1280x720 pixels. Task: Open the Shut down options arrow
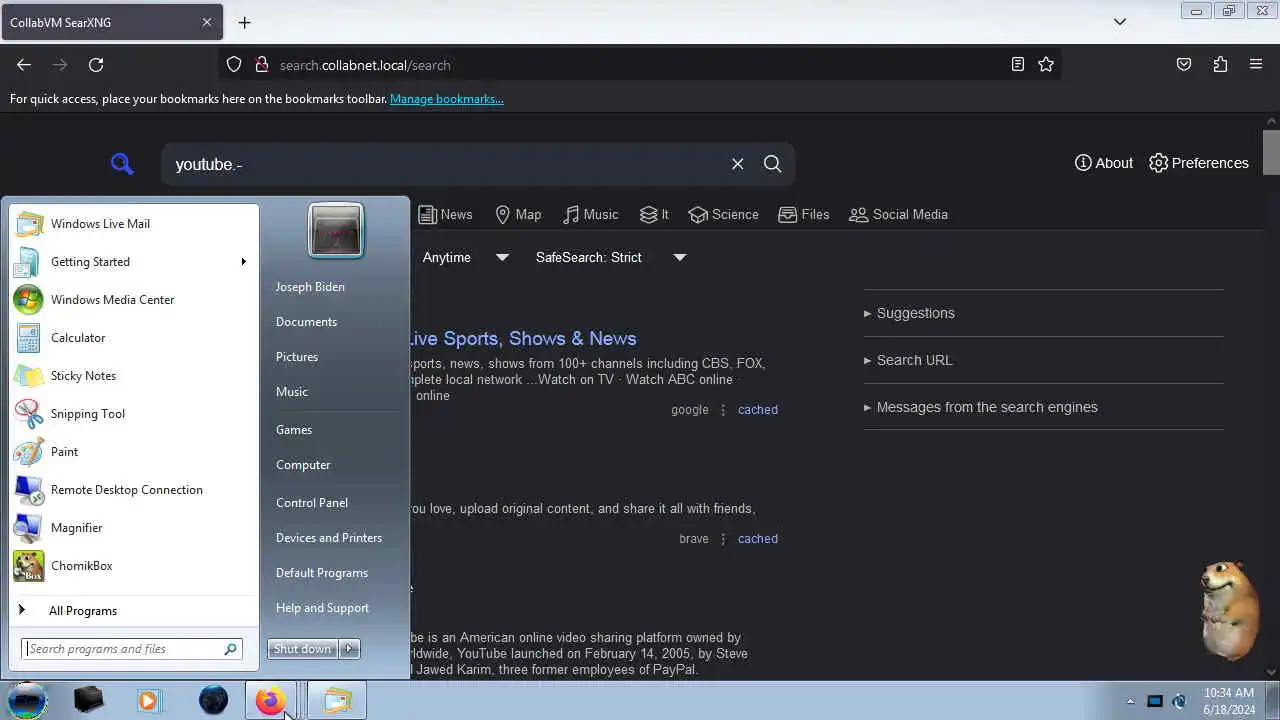pos(349,649)
